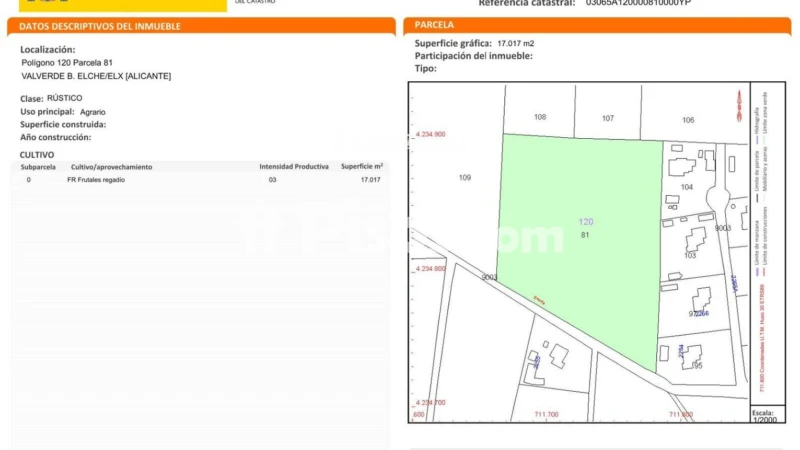Click parcel number 95 on the map
Viewport: 800px width, 450px height.
697,365
